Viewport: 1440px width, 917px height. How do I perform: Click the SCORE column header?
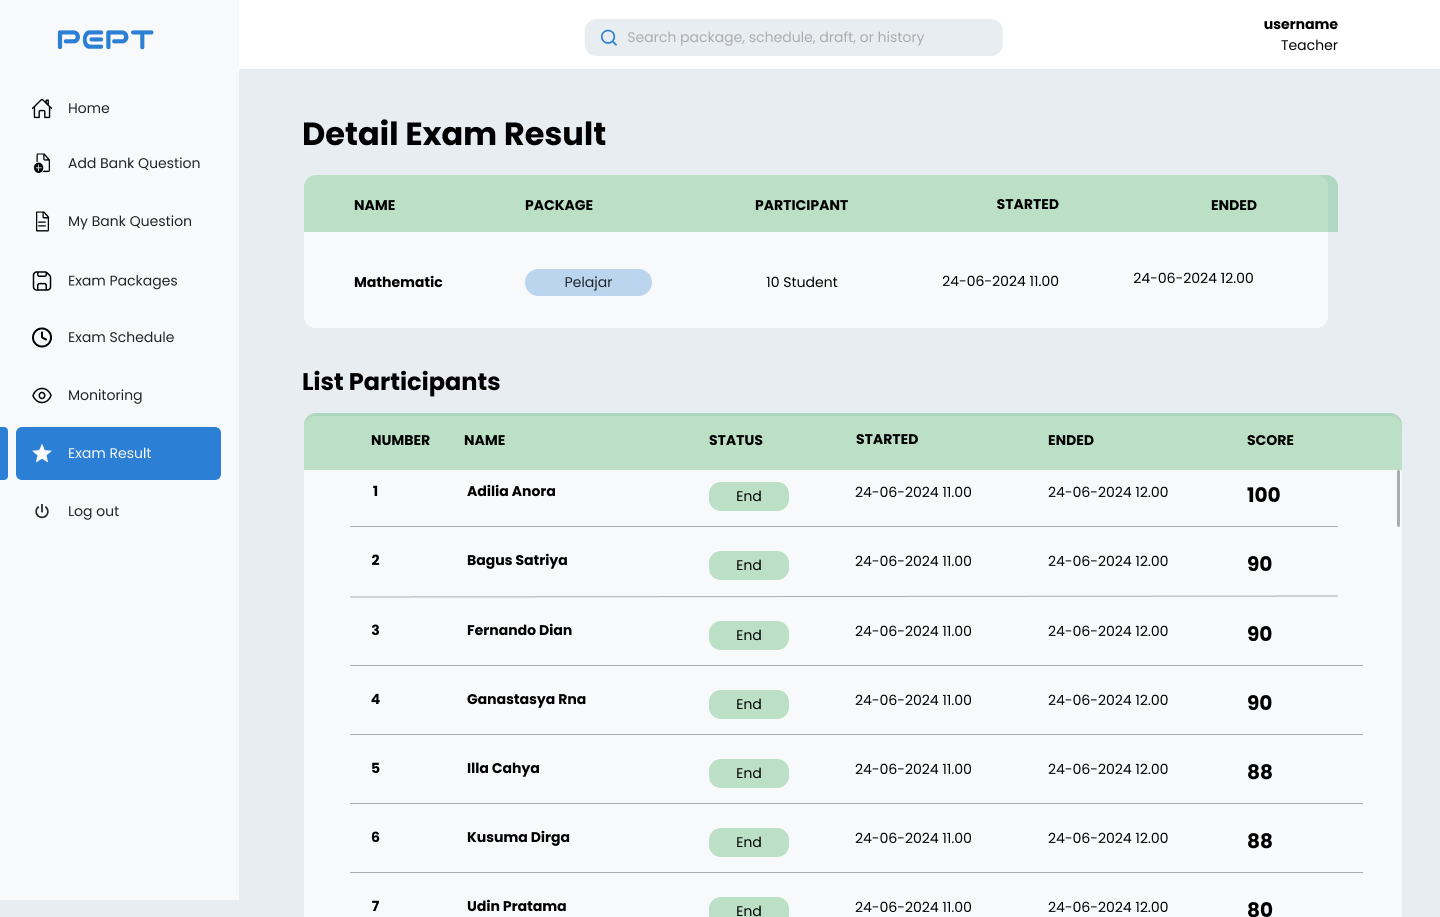1270,440
